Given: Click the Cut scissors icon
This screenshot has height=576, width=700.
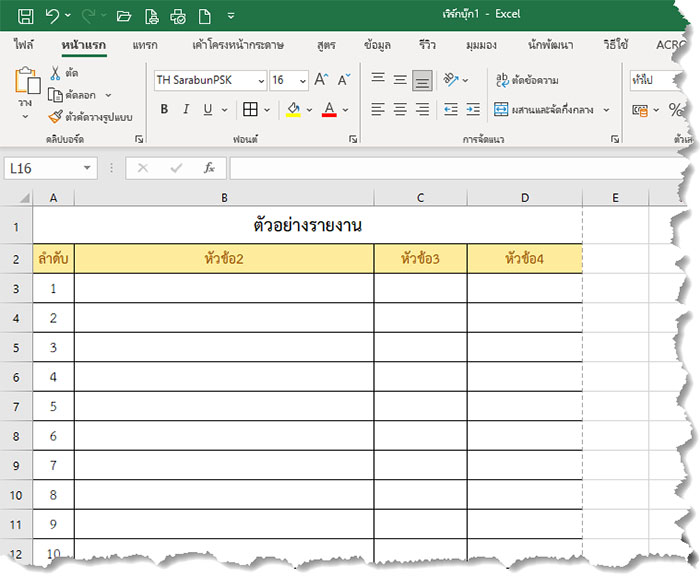Looking at the screenshot, I should click(56, 74).
